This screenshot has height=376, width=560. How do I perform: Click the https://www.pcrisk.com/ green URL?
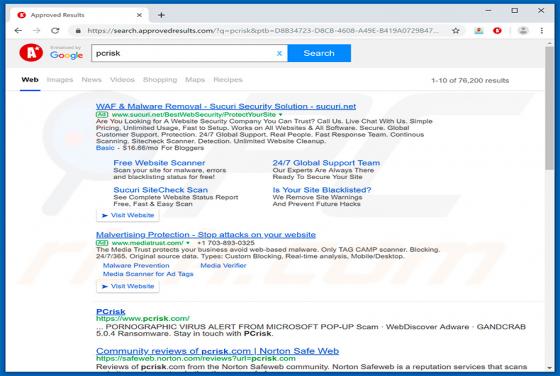(143, 319)
